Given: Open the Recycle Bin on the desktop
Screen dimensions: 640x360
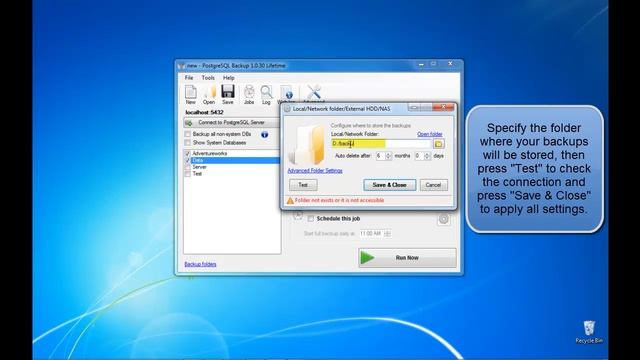Looking at the screenshot, I should pyautogui.click(x=589, y=332).
